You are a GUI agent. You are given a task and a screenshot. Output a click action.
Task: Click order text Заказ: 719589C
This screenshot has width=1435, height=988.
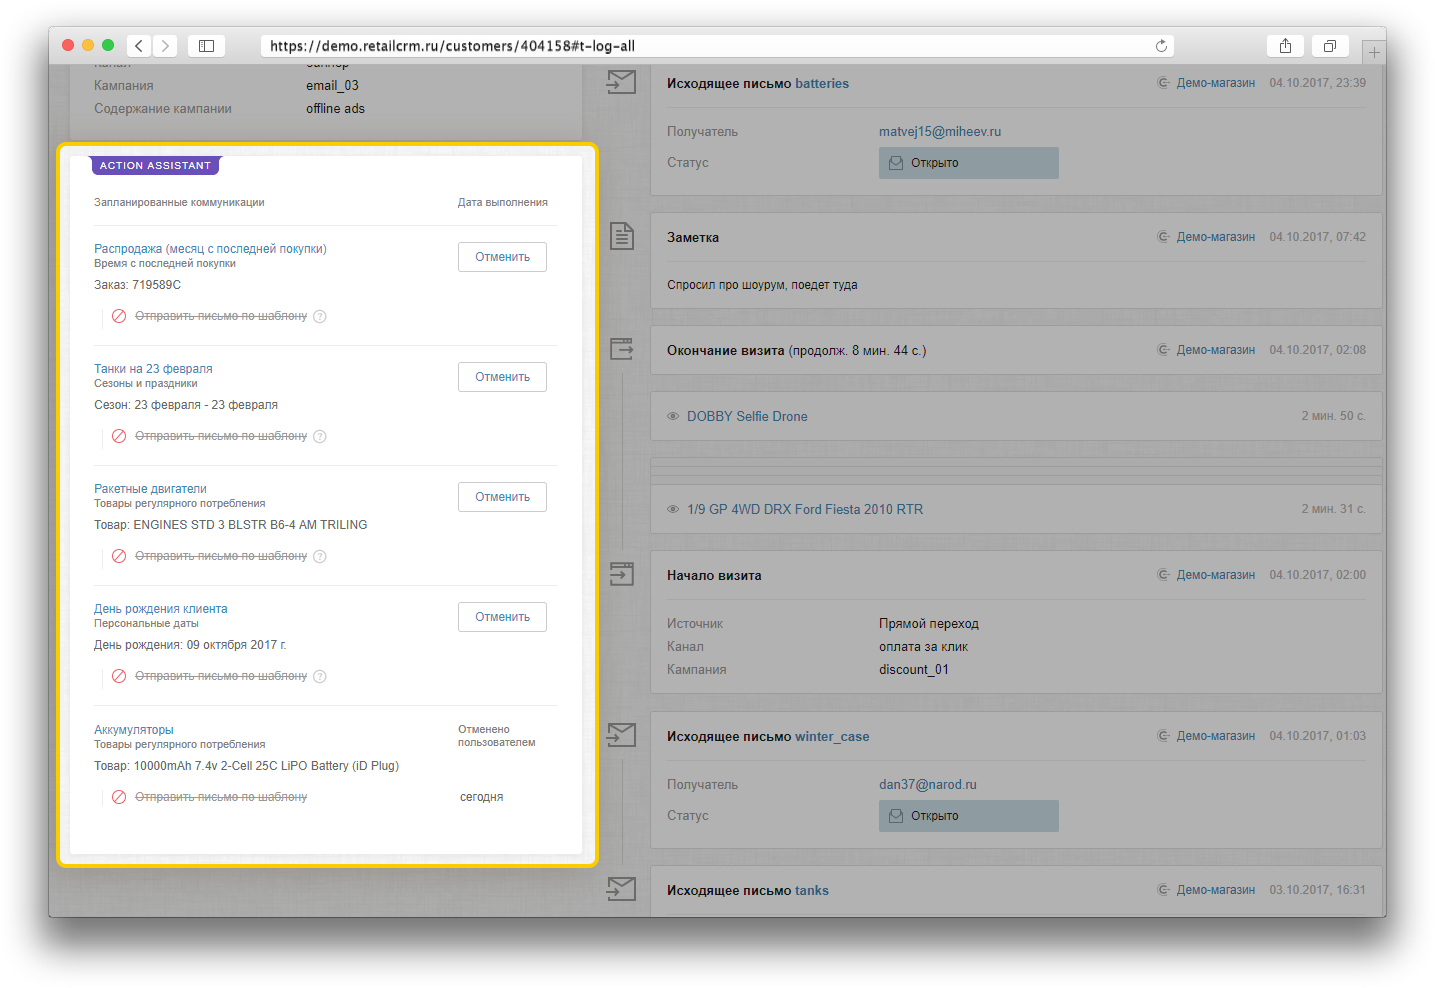[x=137, y=285]
